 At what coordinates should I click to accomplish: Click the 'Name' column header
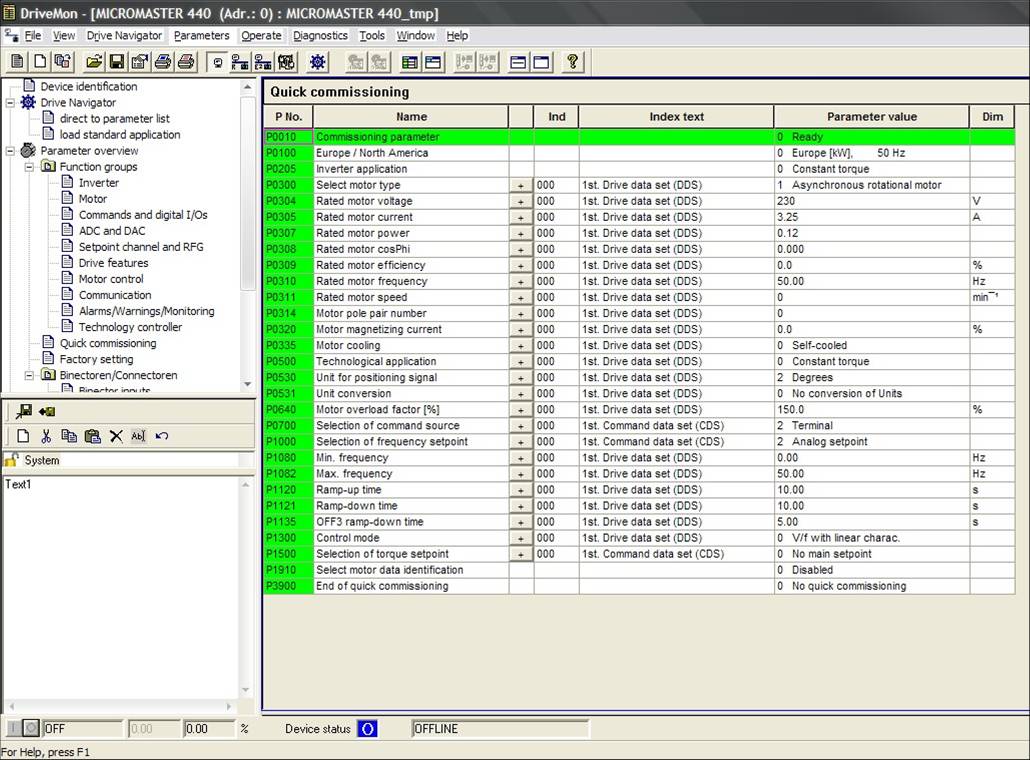click(411, 117)
